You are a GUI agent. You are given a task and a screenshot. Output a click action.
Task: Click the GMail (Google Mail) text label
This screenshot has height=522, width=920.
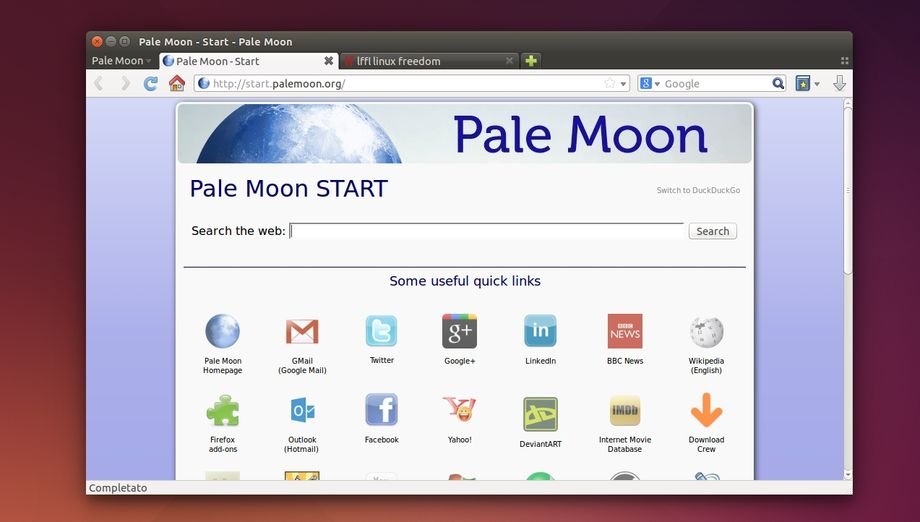pos(302,365)
